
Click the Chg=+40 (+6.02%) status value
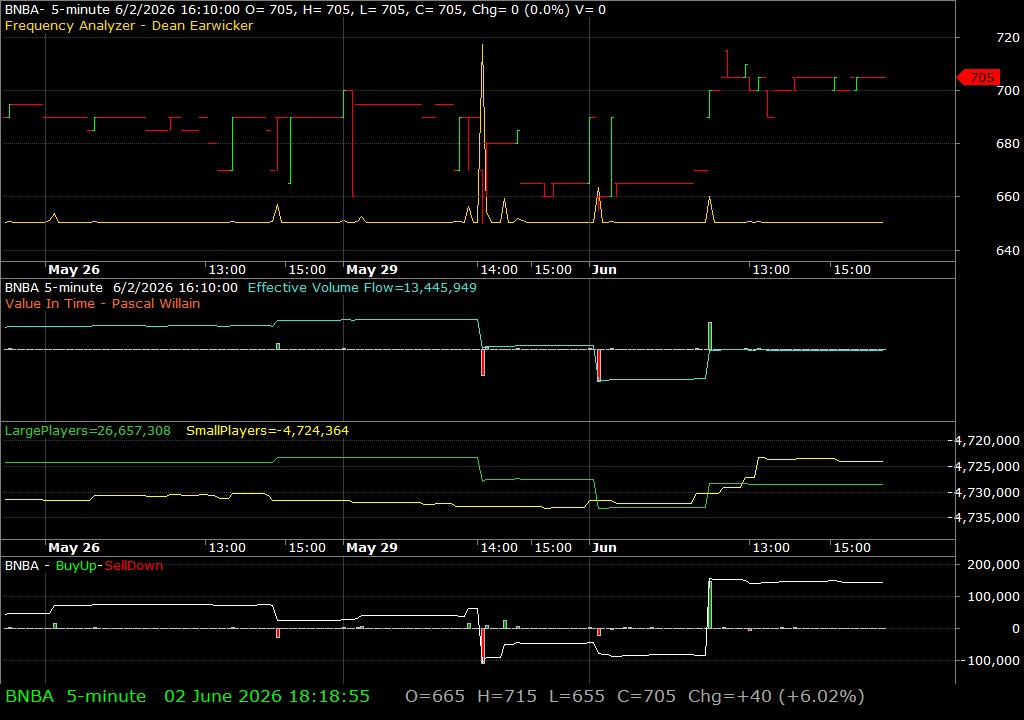pyautogui.click(x=776, y=696)
